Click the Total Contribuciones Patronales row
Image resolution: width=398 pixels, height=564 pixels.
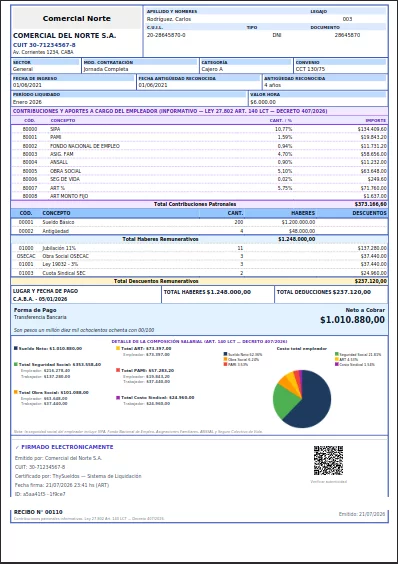(199, 204)
